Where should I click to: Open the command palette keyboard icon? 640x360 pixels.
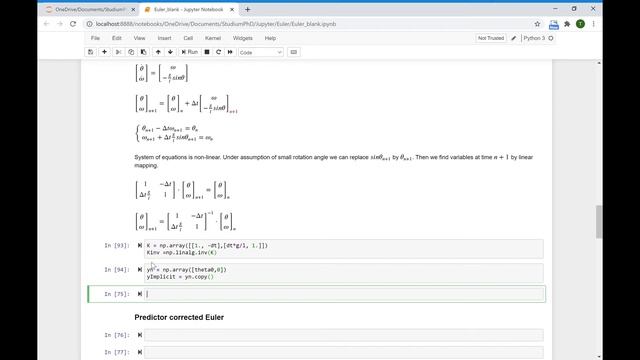(293, 52)
